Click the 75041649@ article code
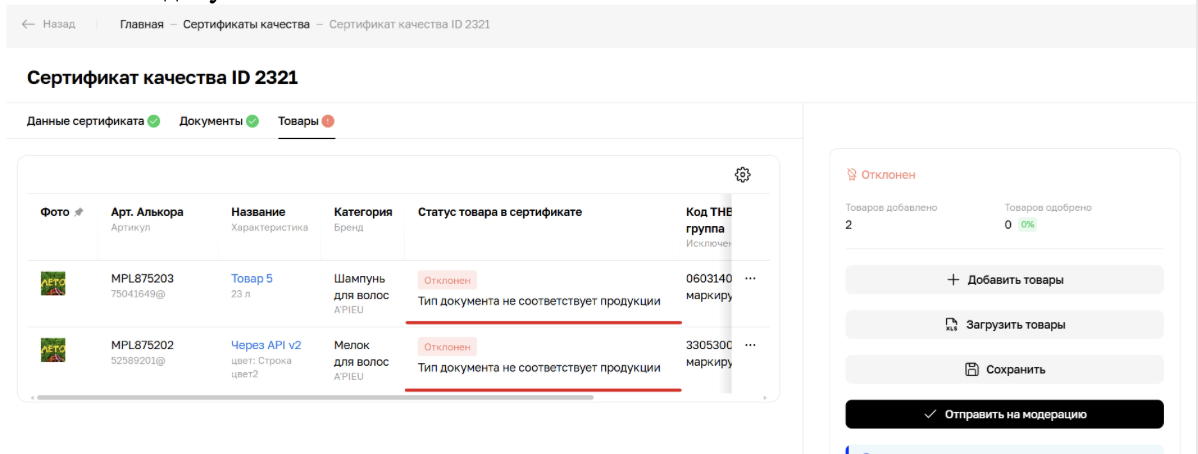Viewport: 1198px width, 454px height. click(x=136, y=293)
